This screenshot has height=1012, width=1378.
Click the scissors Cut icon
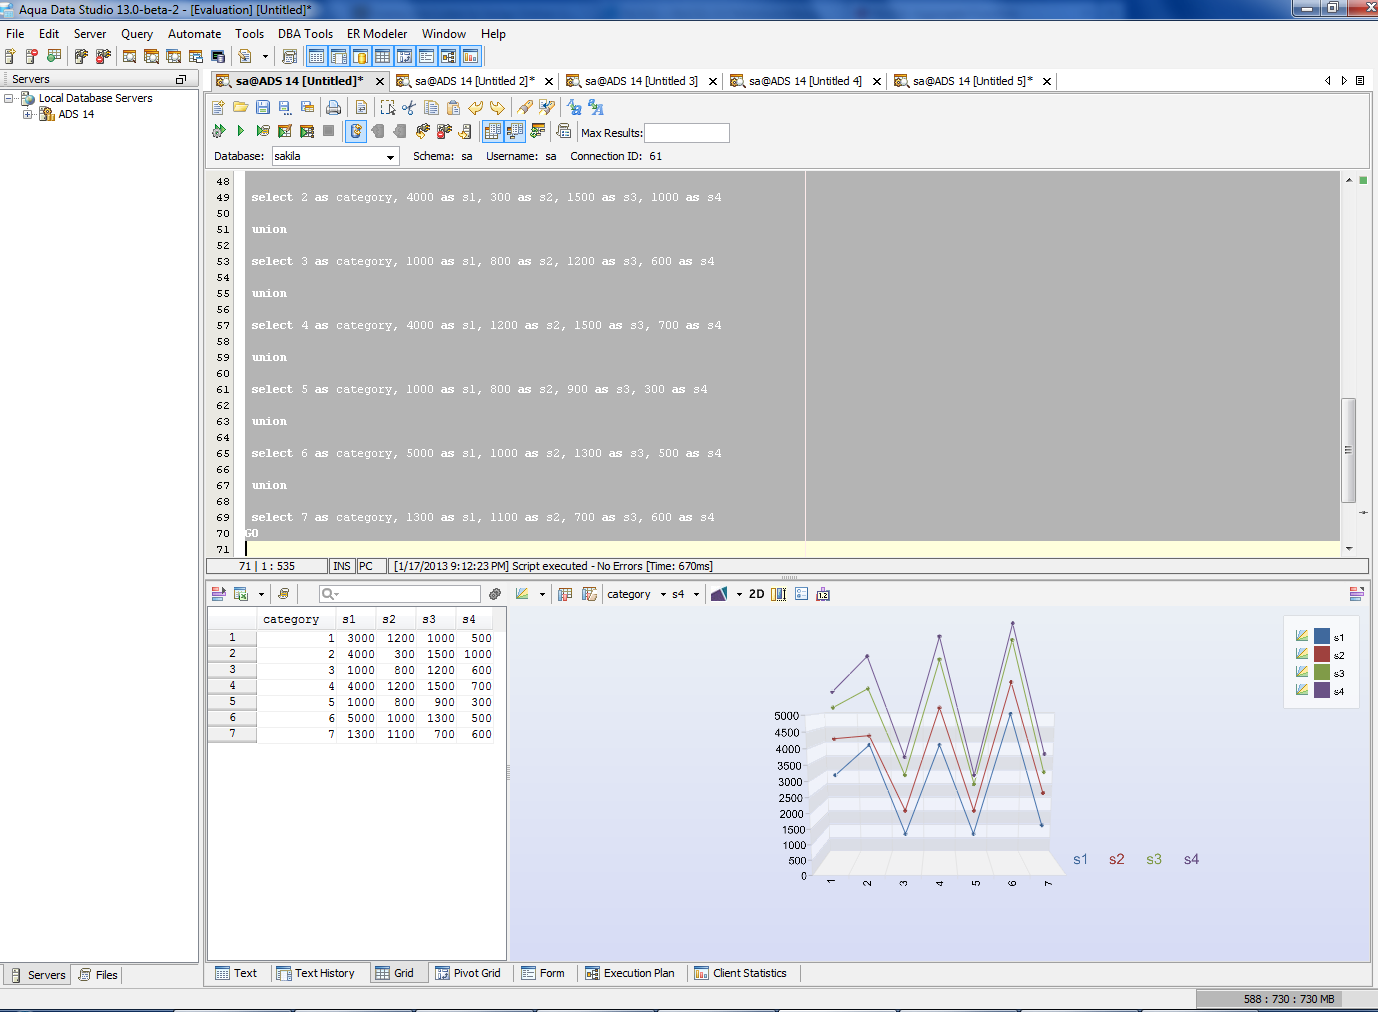tap(409, 107)
